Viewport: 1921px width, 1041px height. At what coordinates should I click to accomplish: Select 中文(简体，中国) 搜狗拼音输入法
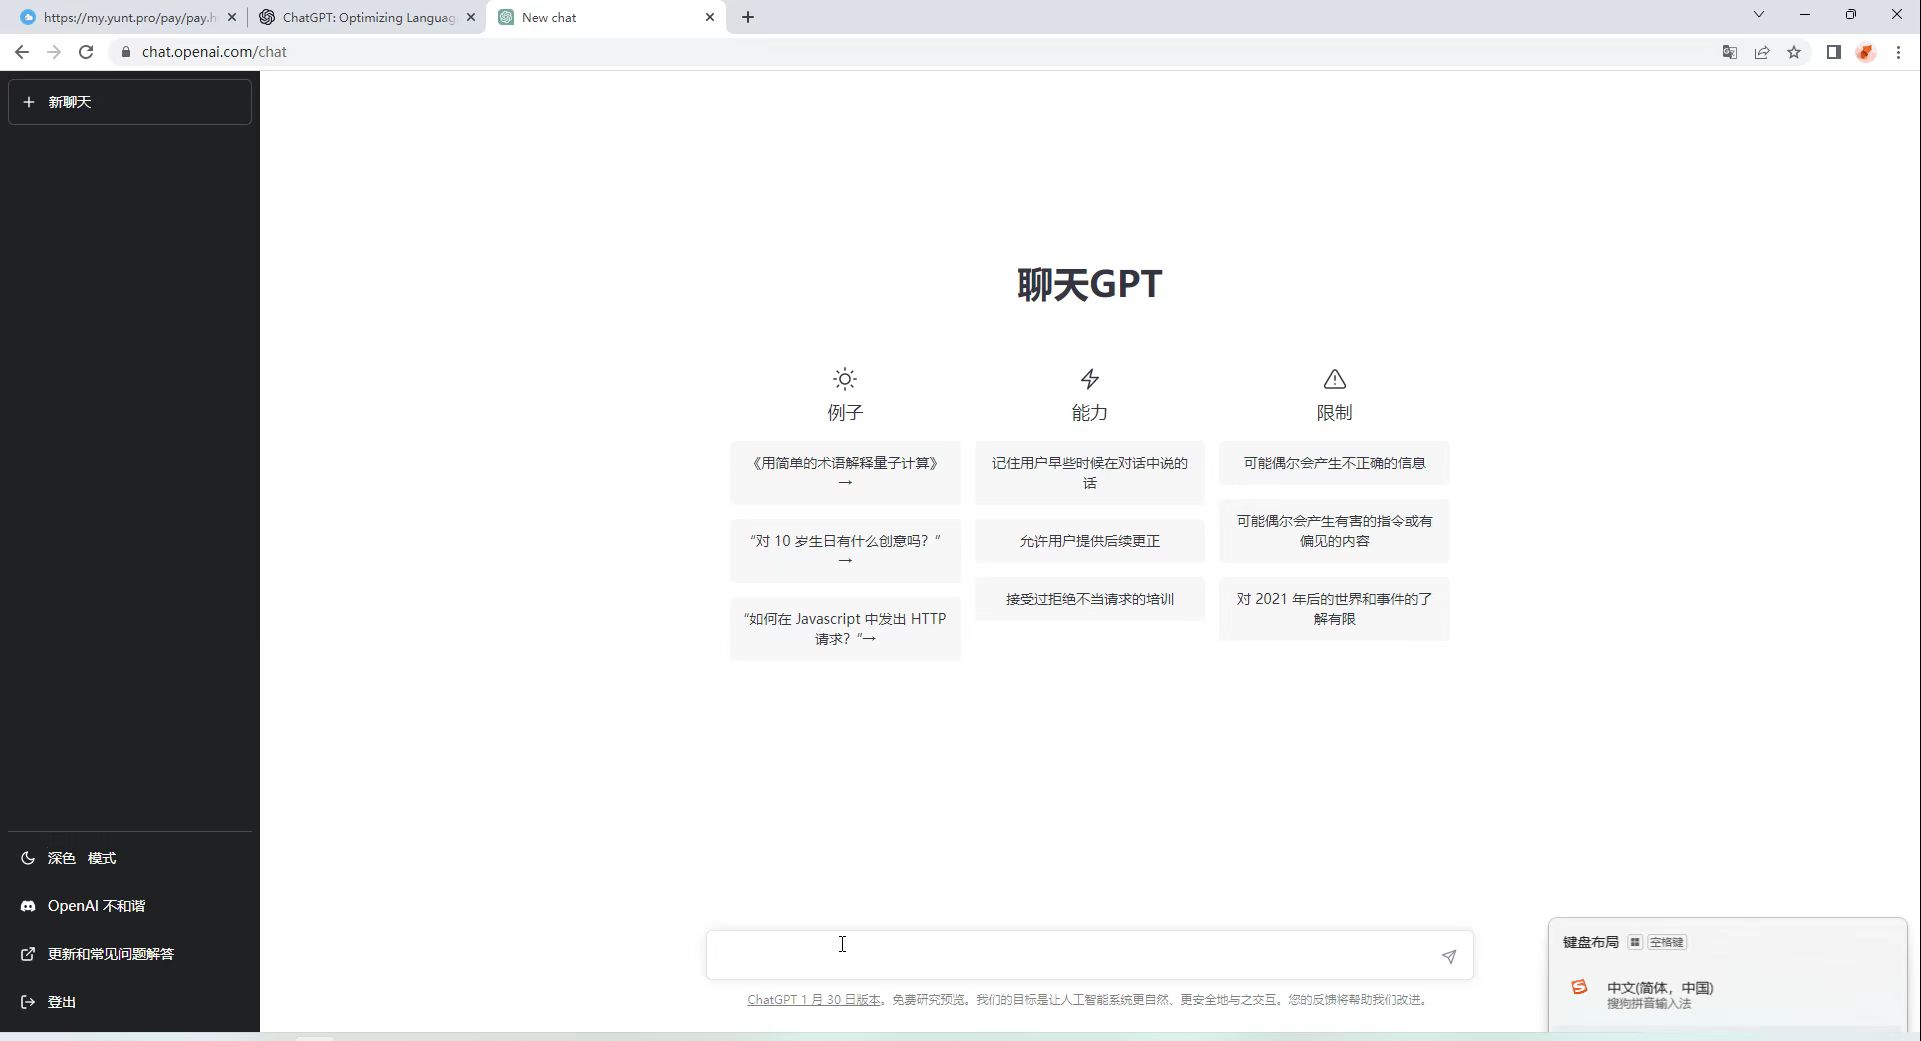tap(1727, 994)
